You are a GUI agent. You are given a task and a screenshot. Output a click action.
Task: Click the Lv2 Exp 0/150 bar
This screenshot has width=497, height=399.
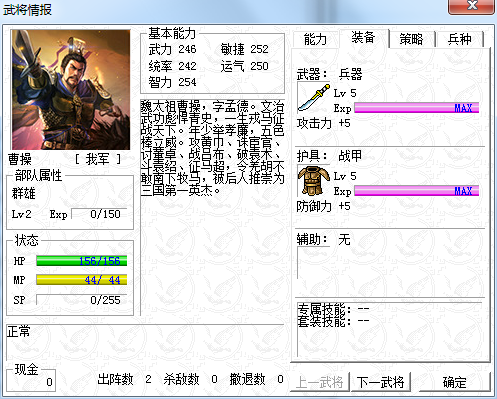click(x=99, y=214)
